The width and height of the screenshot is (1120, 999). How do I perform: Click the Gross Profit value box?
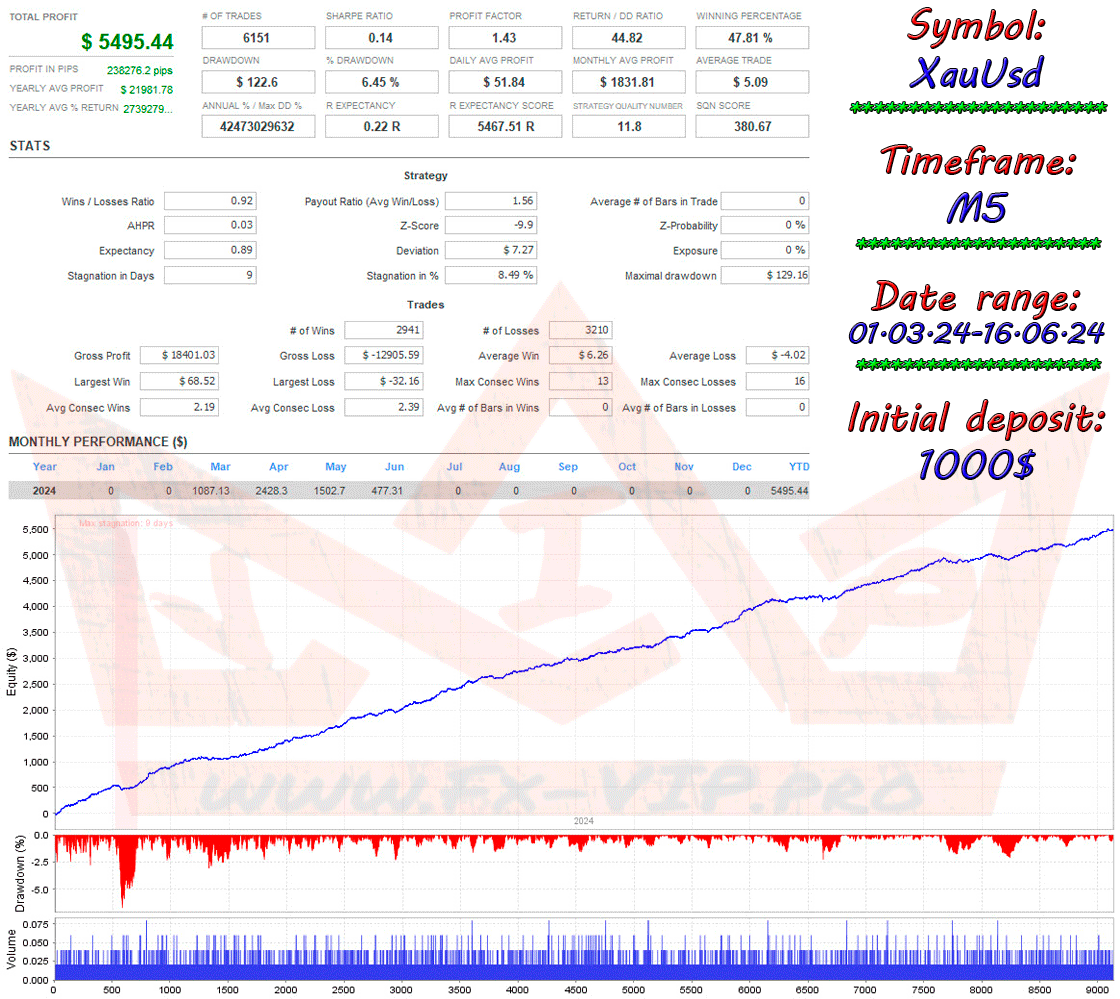(178, 356)
